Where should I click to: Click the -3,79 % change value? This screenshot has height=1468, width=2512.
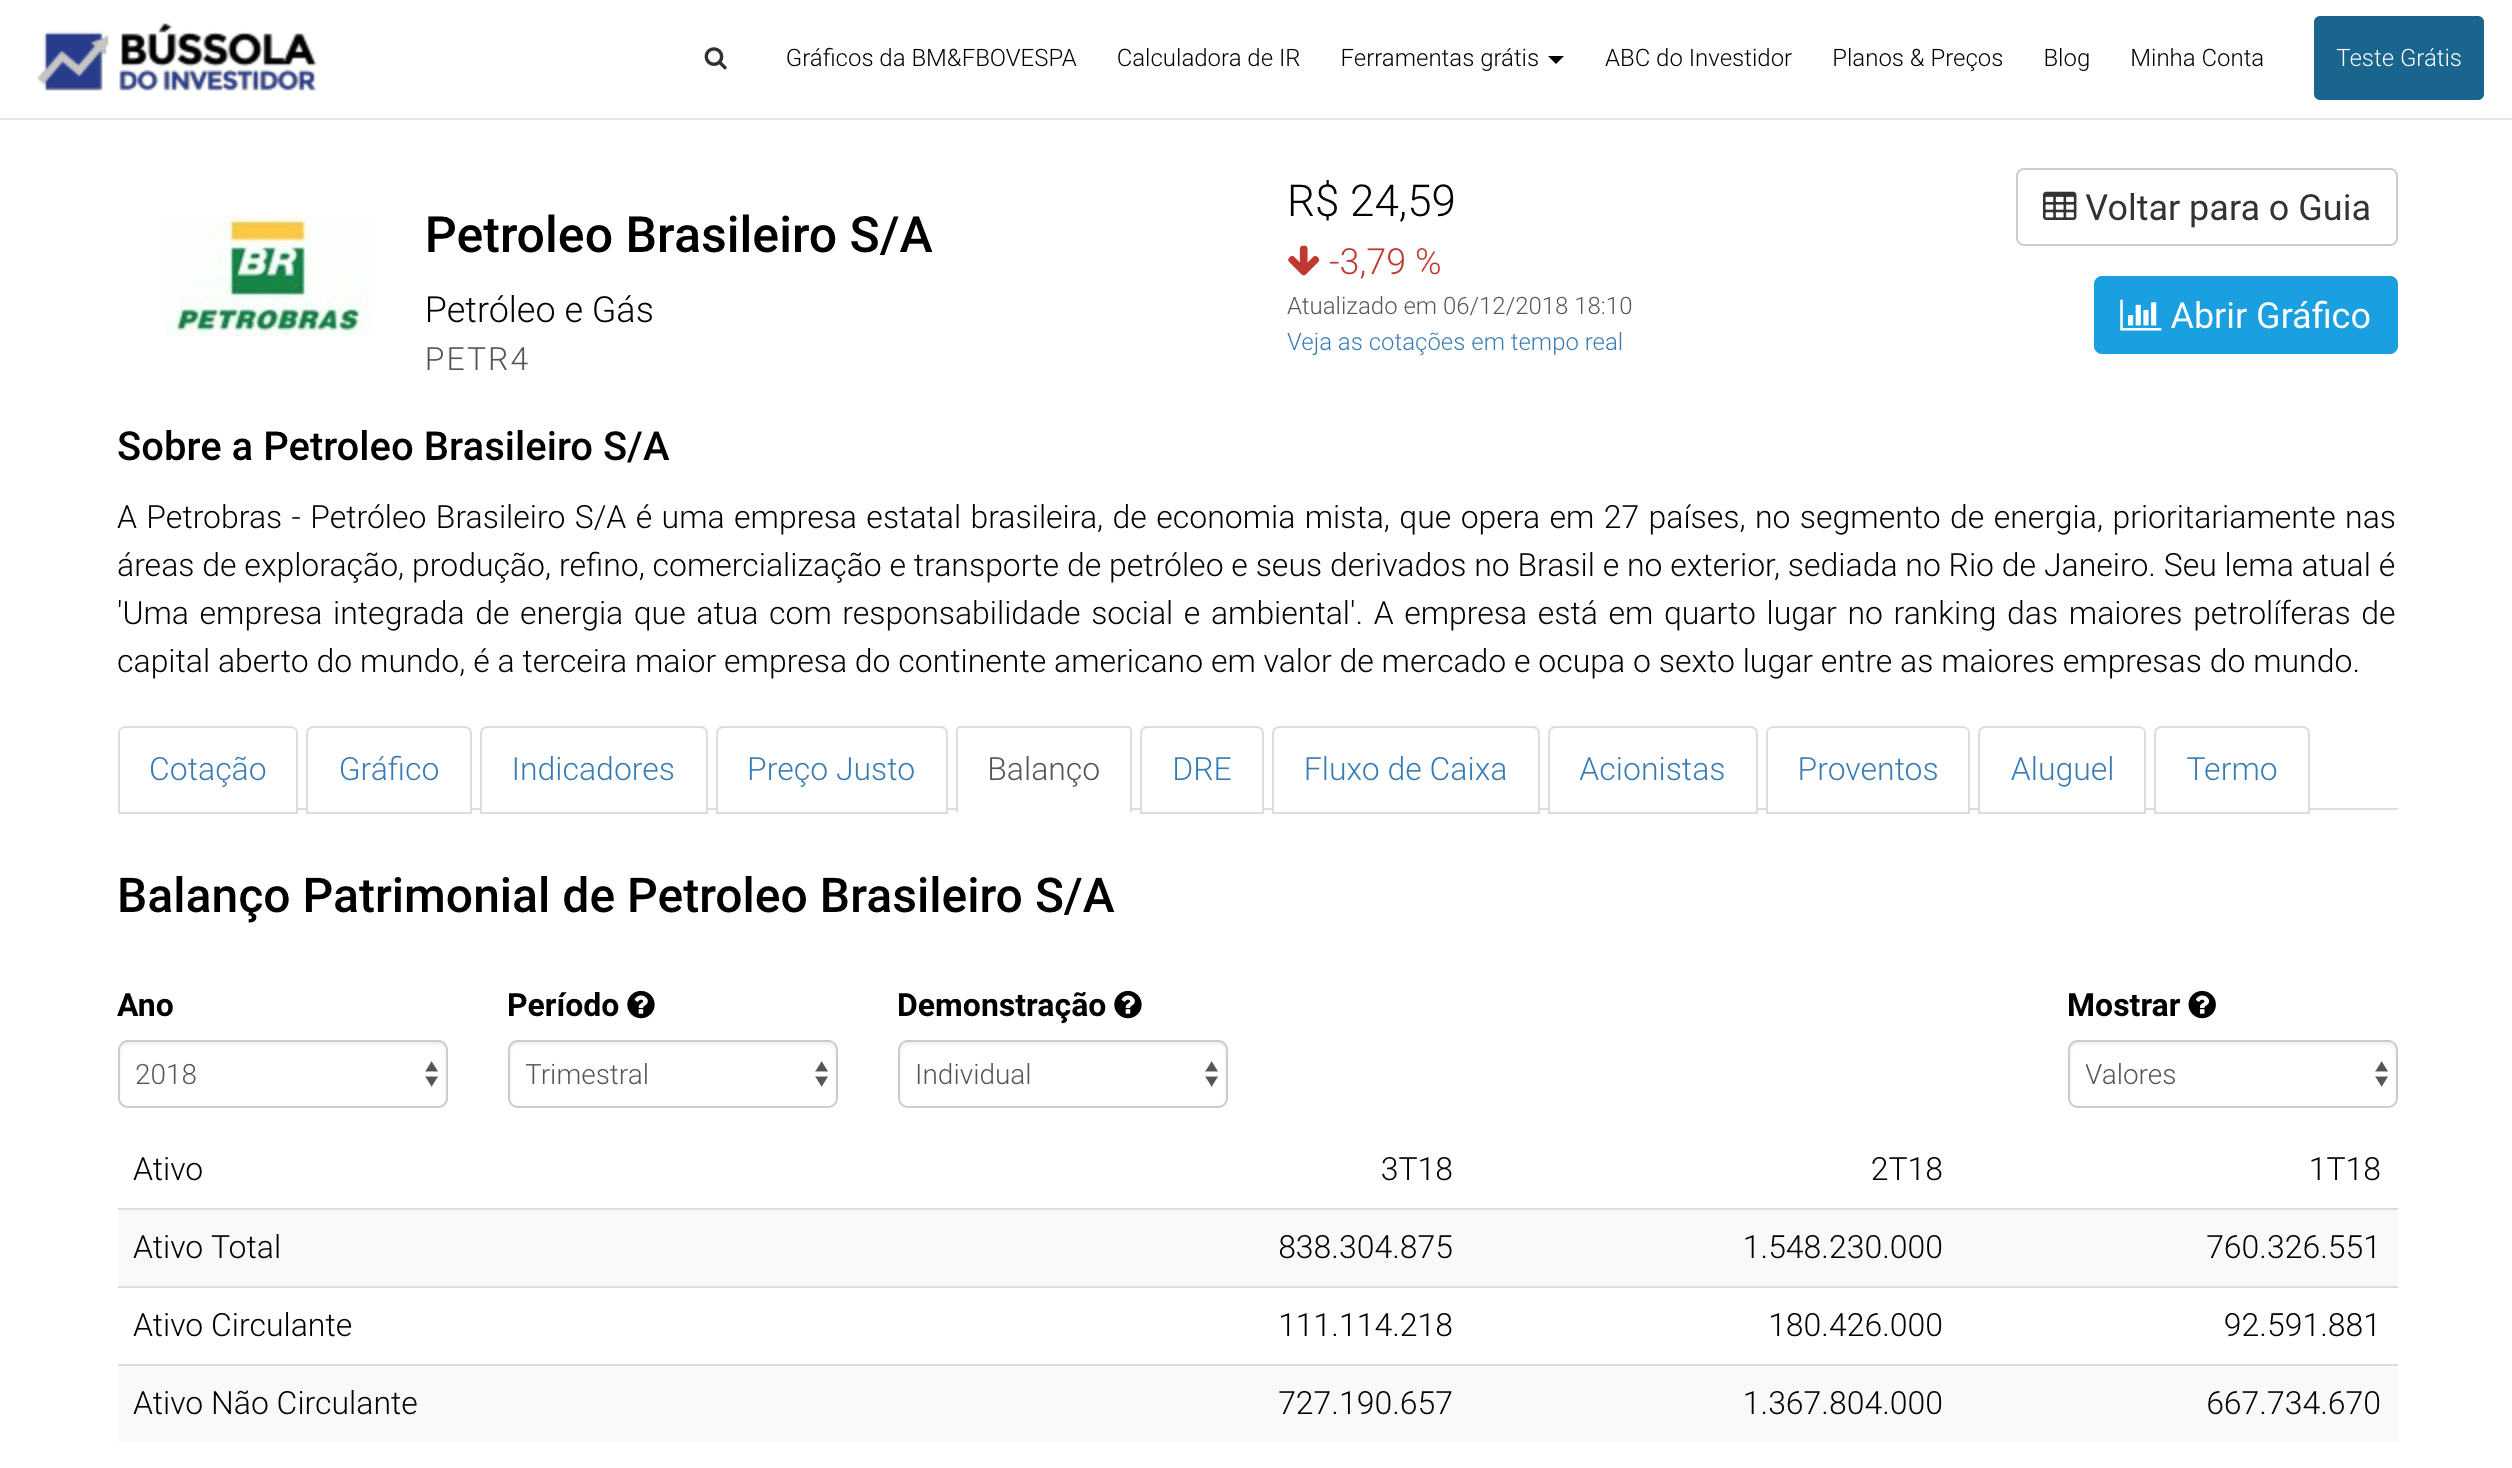click(1384, 262)
